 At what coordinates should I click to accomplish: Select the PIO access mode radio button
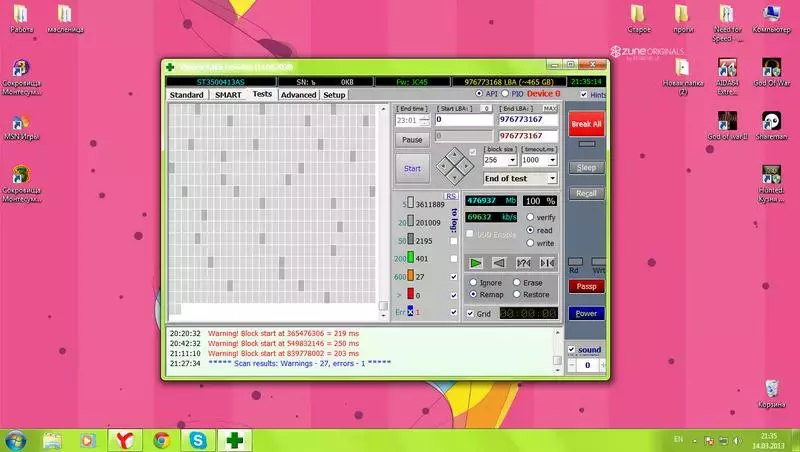[505, 93]
